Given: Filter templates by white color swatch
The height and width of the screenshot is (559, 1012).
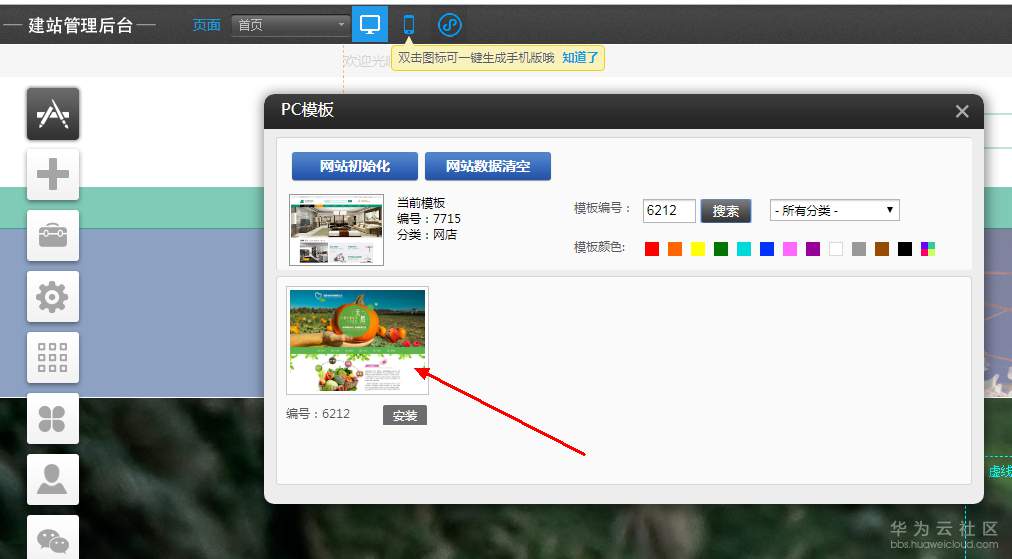Looking at the screenshot, I should (x=836, y=249).
